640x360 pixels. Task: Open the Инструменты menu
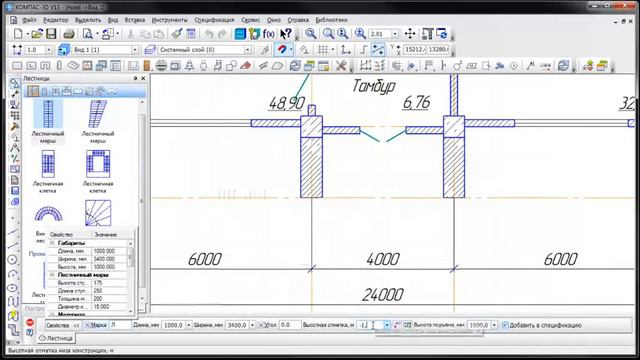coord(169,20)
